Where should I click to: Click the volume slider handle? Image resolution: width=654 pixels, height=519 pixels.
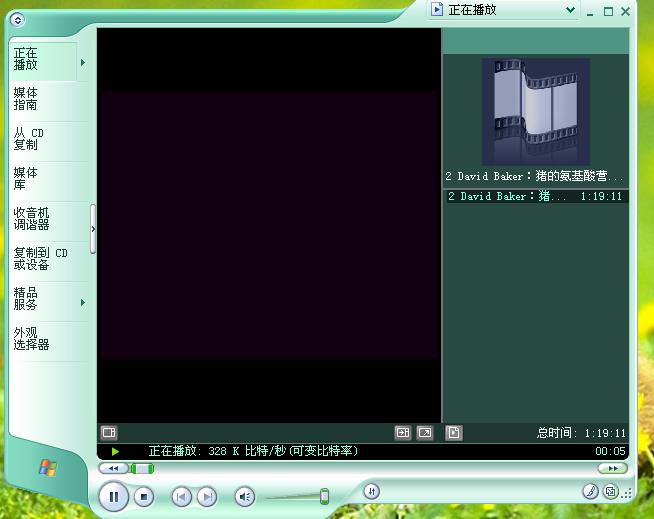click(324, 495)
